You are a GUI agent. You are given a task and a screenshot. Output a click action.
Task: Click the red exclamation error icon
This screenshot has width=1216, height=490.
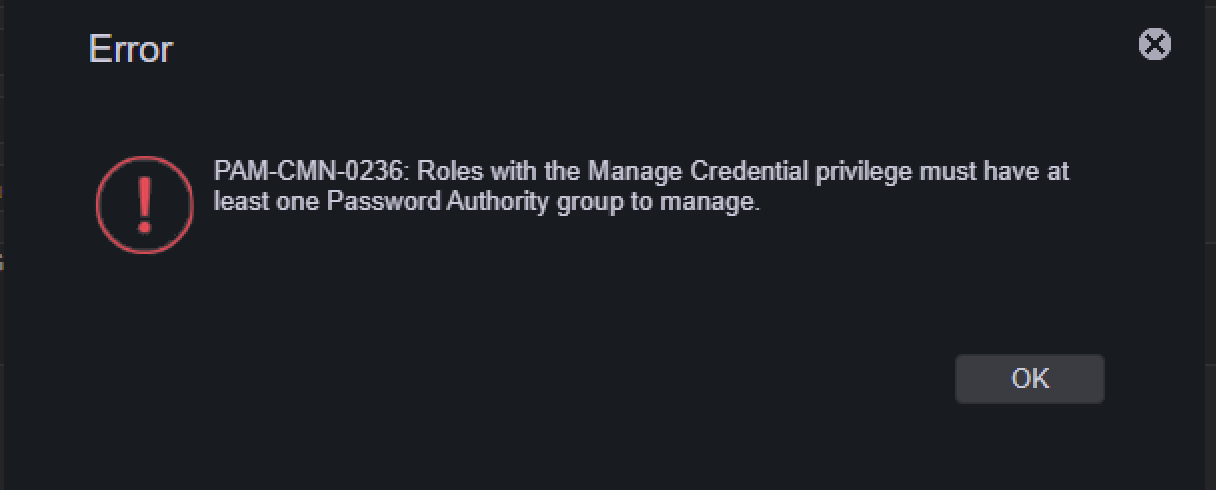click(144, 204)
